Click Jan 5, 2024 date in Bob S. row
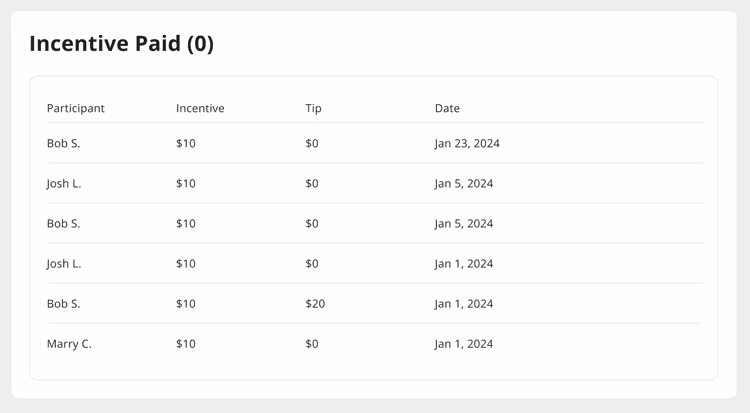Screen dimensions: 750x413 click(x=463, y=223)
